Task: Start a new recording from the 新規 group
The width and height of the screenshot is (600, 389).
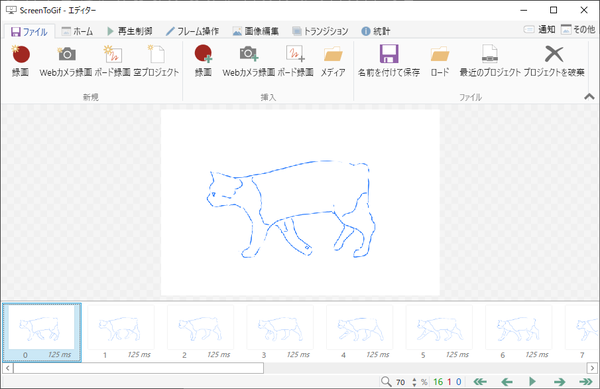Action: [x=20, y=61]
